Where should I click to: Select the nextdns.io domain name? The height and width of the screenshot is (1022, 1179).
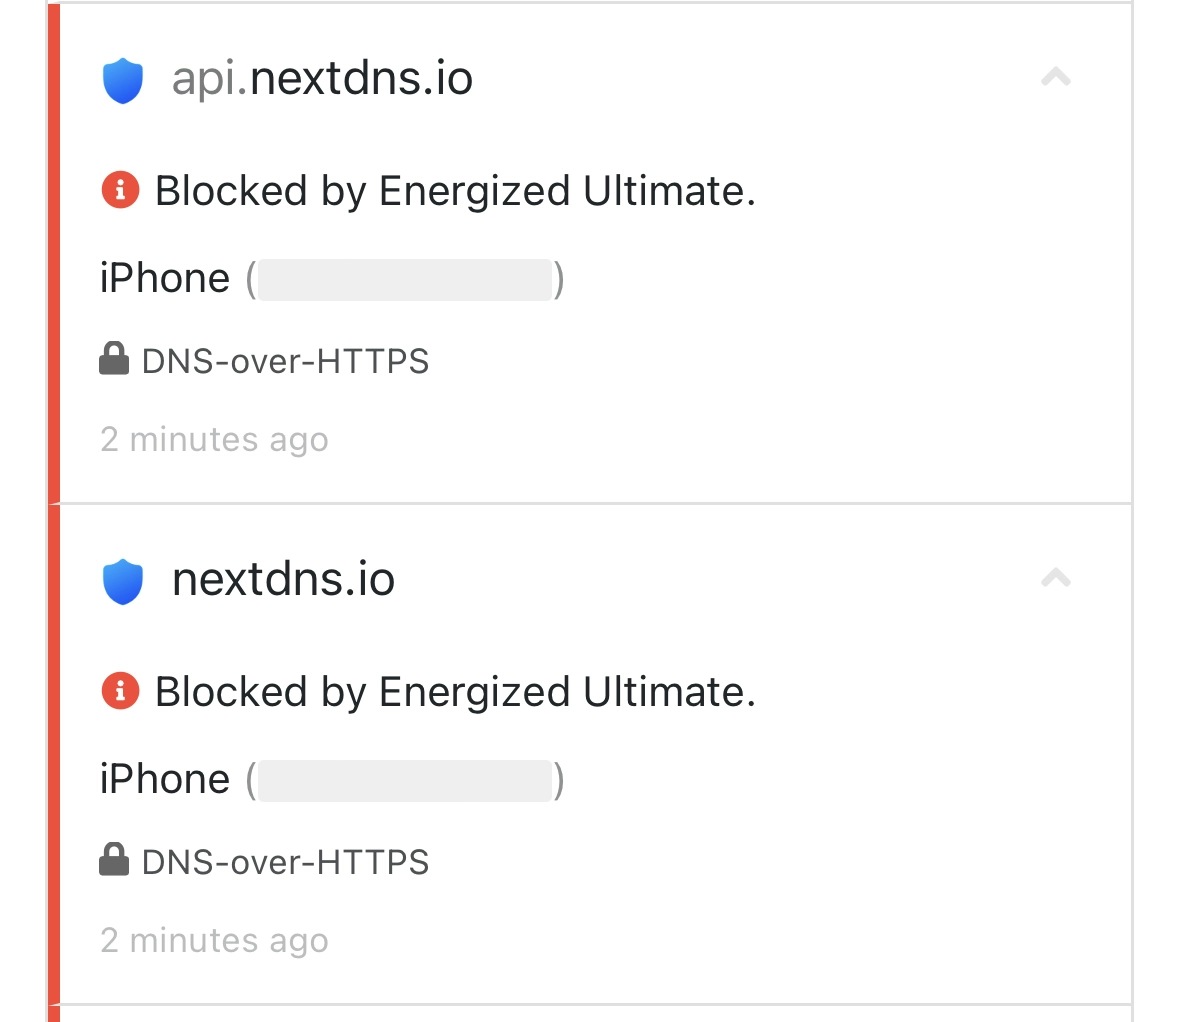click(283, 580)
